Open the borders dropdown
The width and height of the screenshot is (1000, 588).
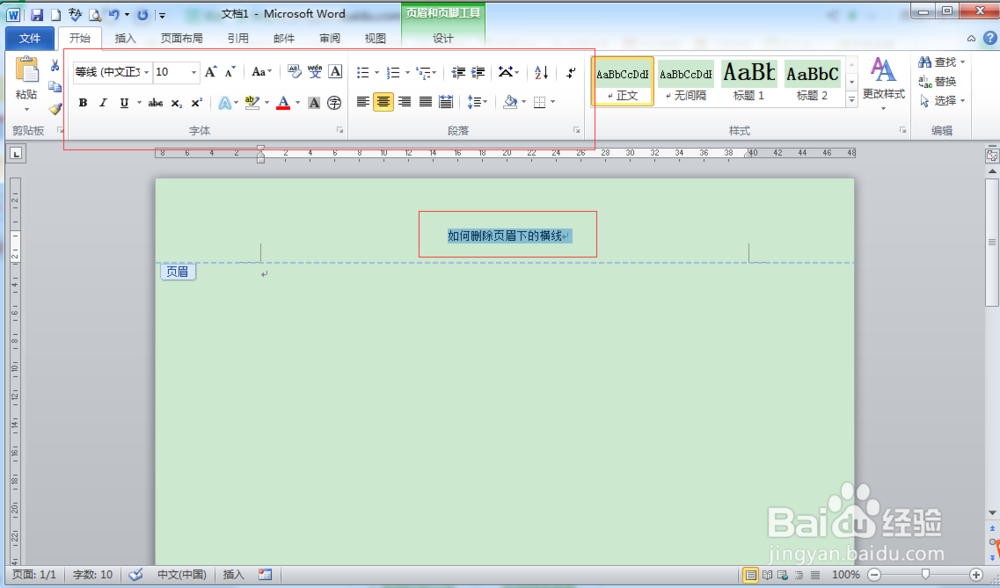[x=553, y=102]
